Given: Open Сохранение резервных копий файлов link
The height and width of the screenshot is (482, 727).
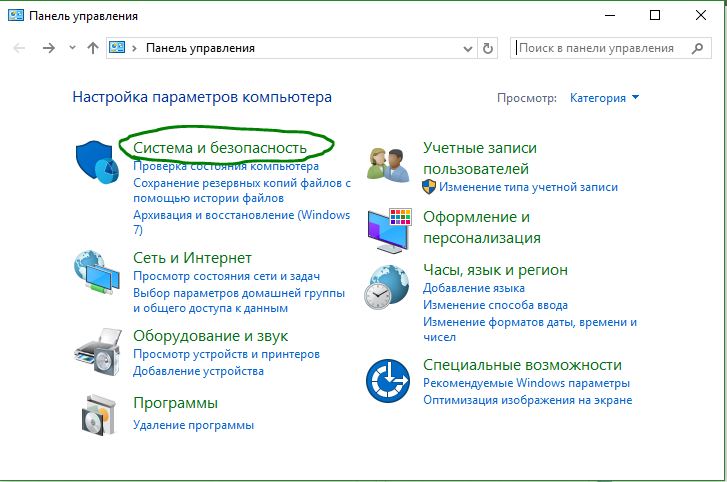Looking at the screenshot, I should pyautogui.click(x=242, y=190).
